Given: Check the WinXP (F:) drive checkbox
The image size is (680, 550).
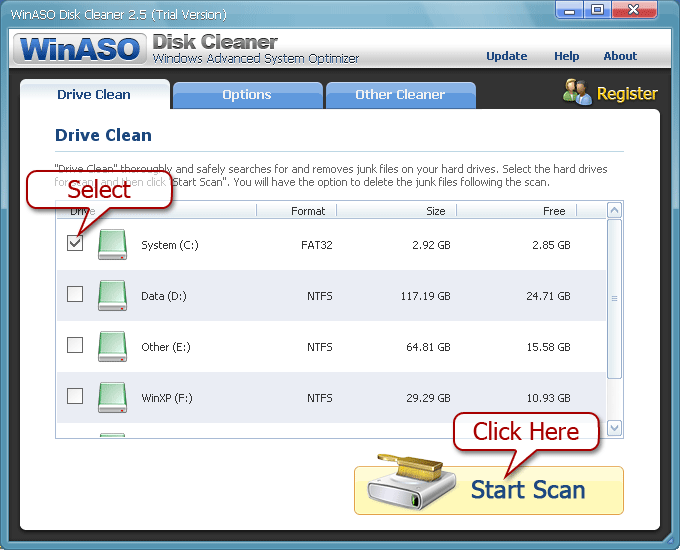Looking at the screenshot, I should pos(75,396).
